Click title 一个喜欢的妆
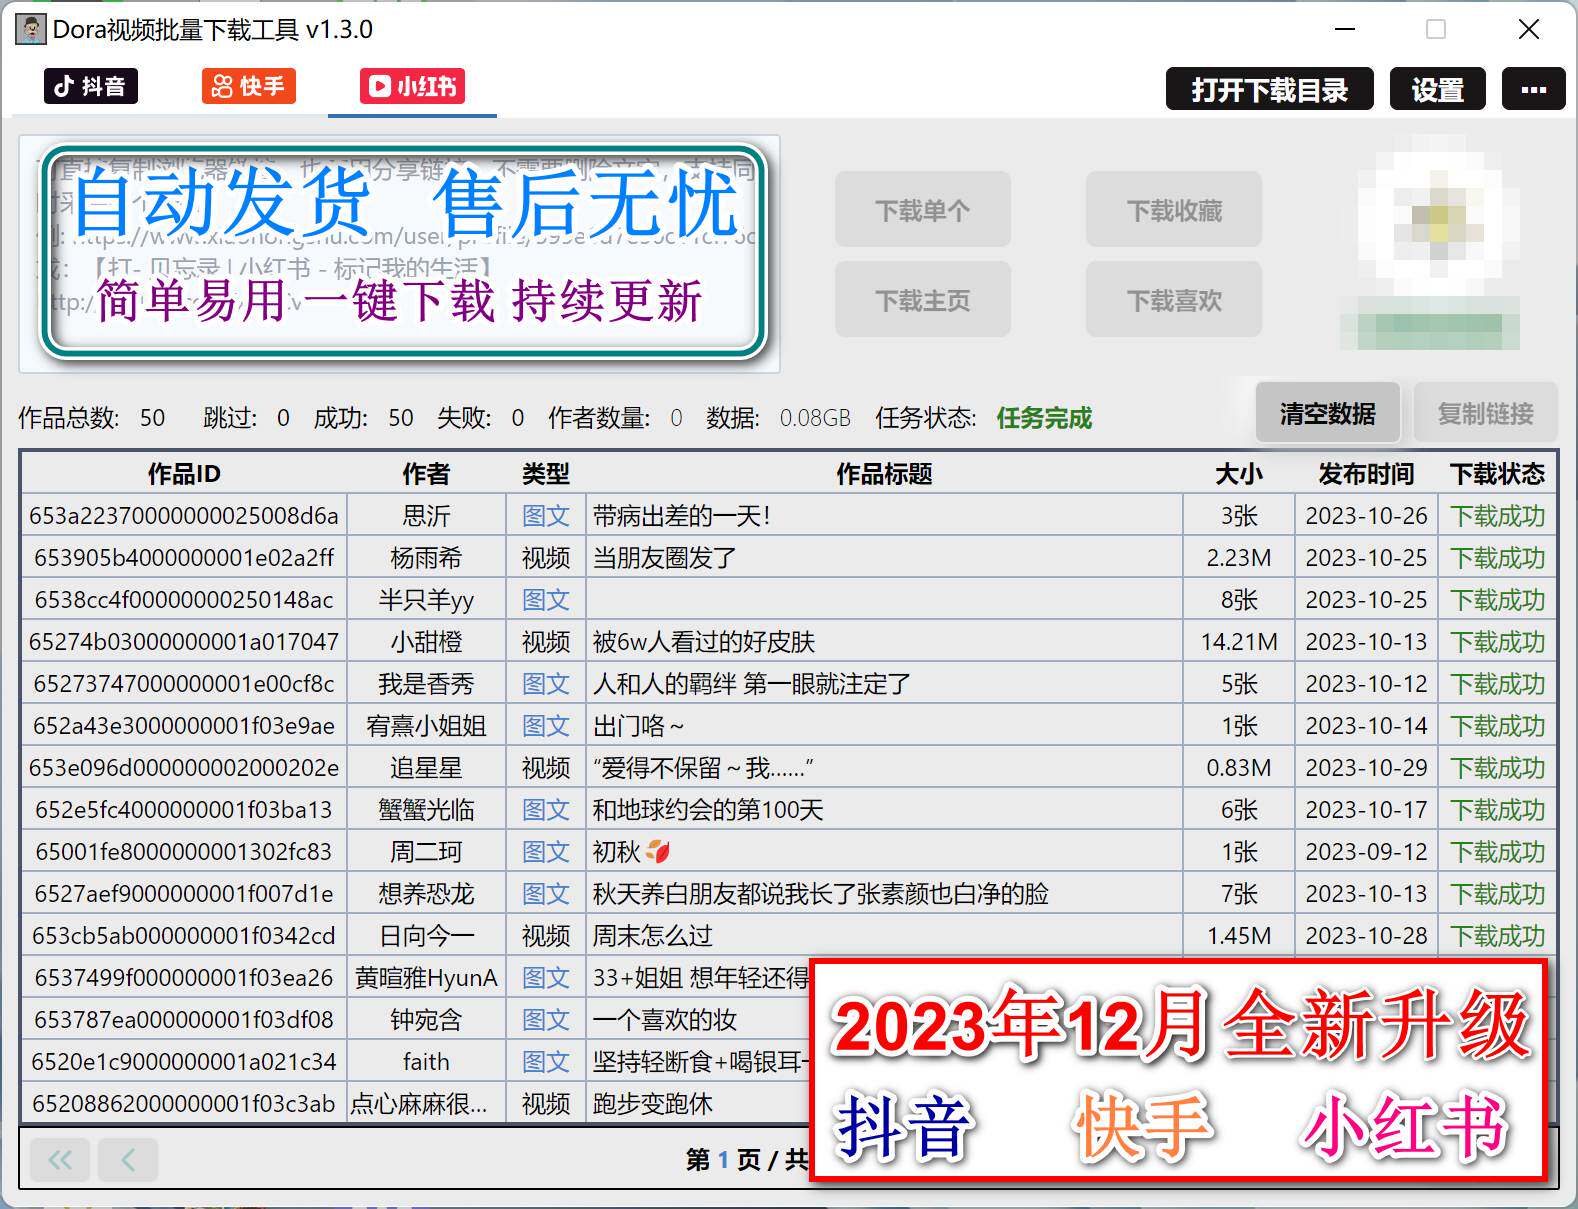1578x1209 pixels. (x=664, y=1020)
